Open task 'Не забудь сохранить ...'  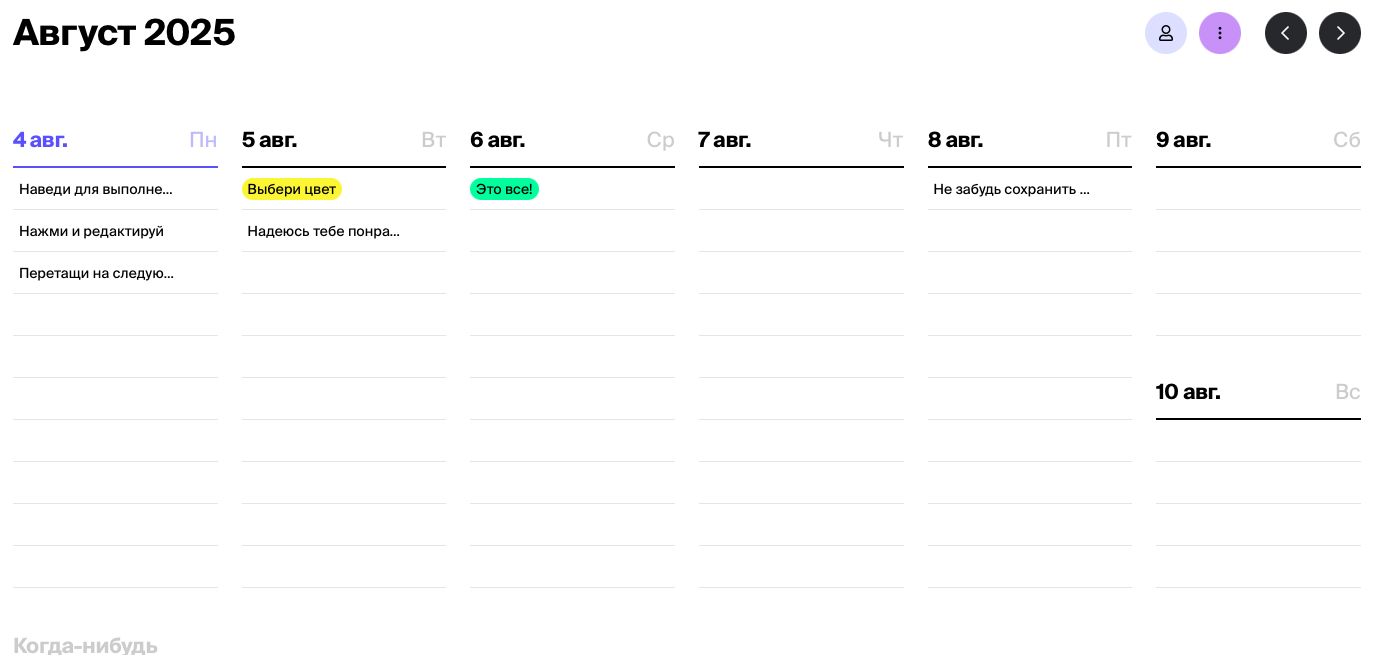click(1011, 189)
